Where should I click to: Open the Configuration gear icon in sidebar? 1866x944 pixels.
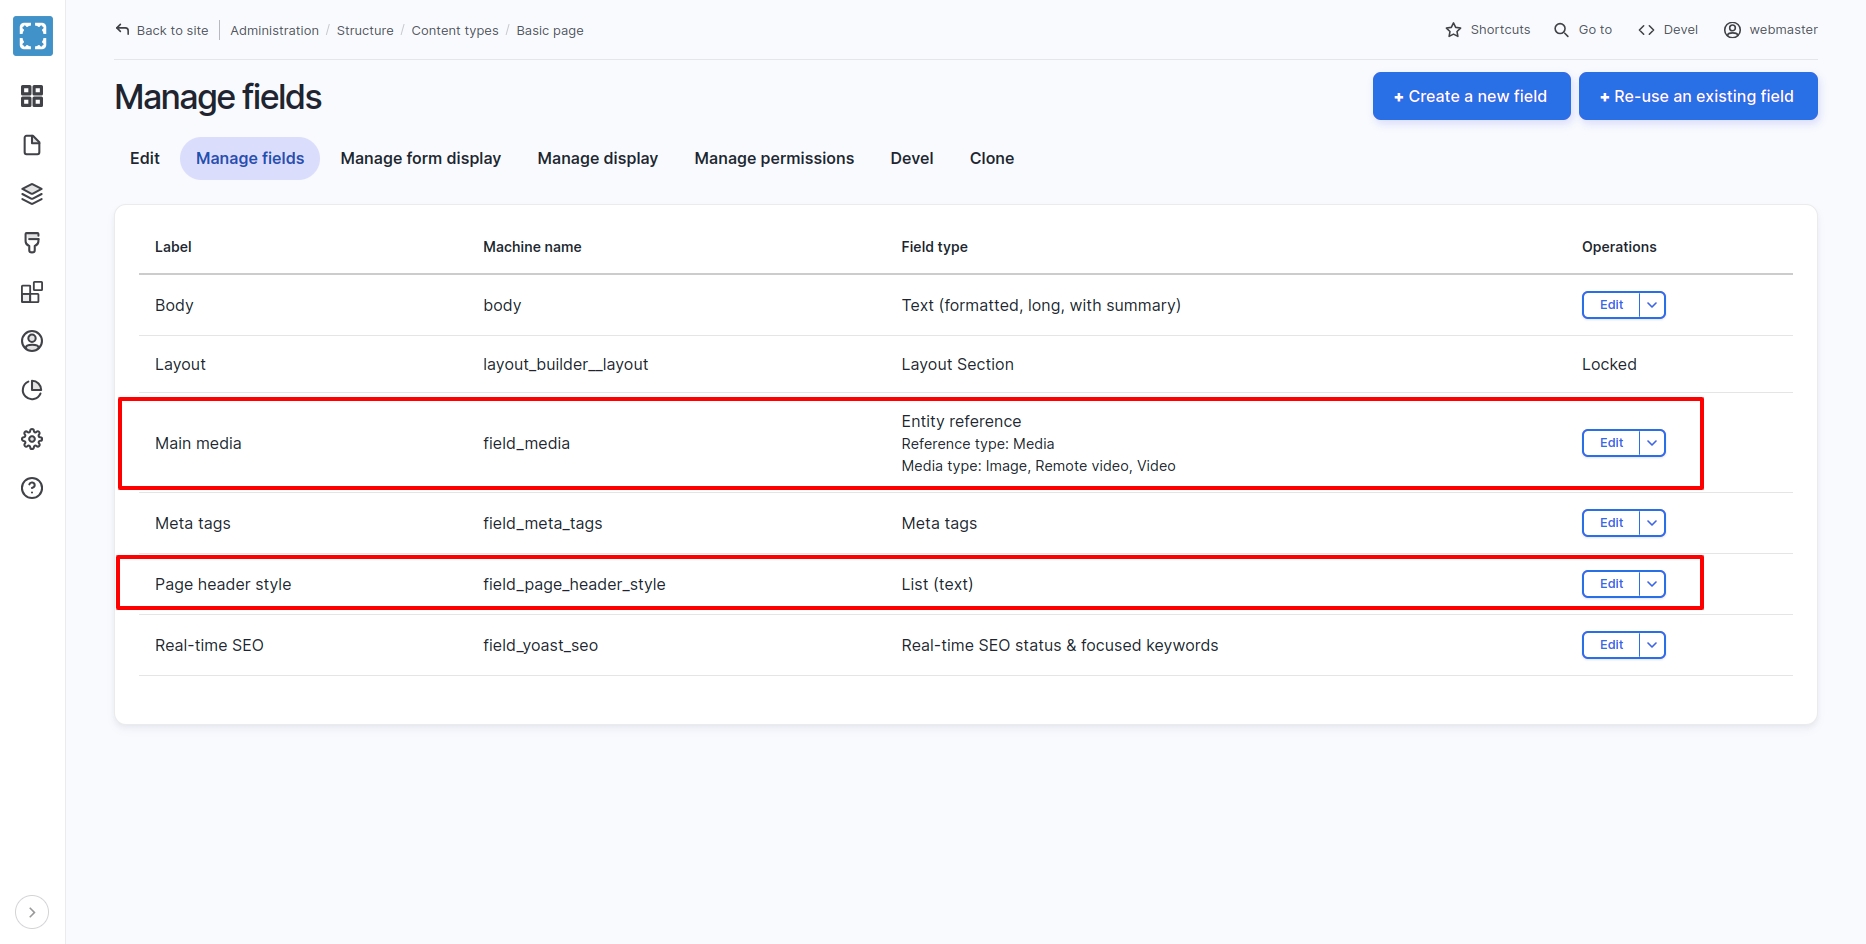tap(32, 439)
